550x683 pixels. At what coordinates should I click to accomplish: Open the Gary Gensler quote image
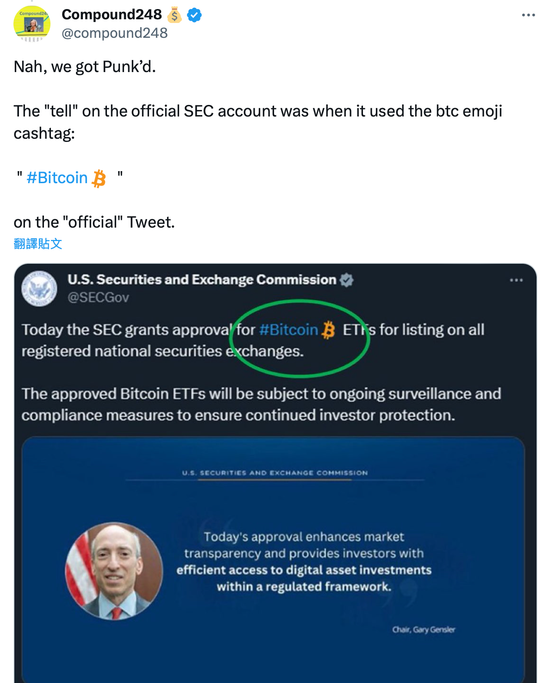273,559
